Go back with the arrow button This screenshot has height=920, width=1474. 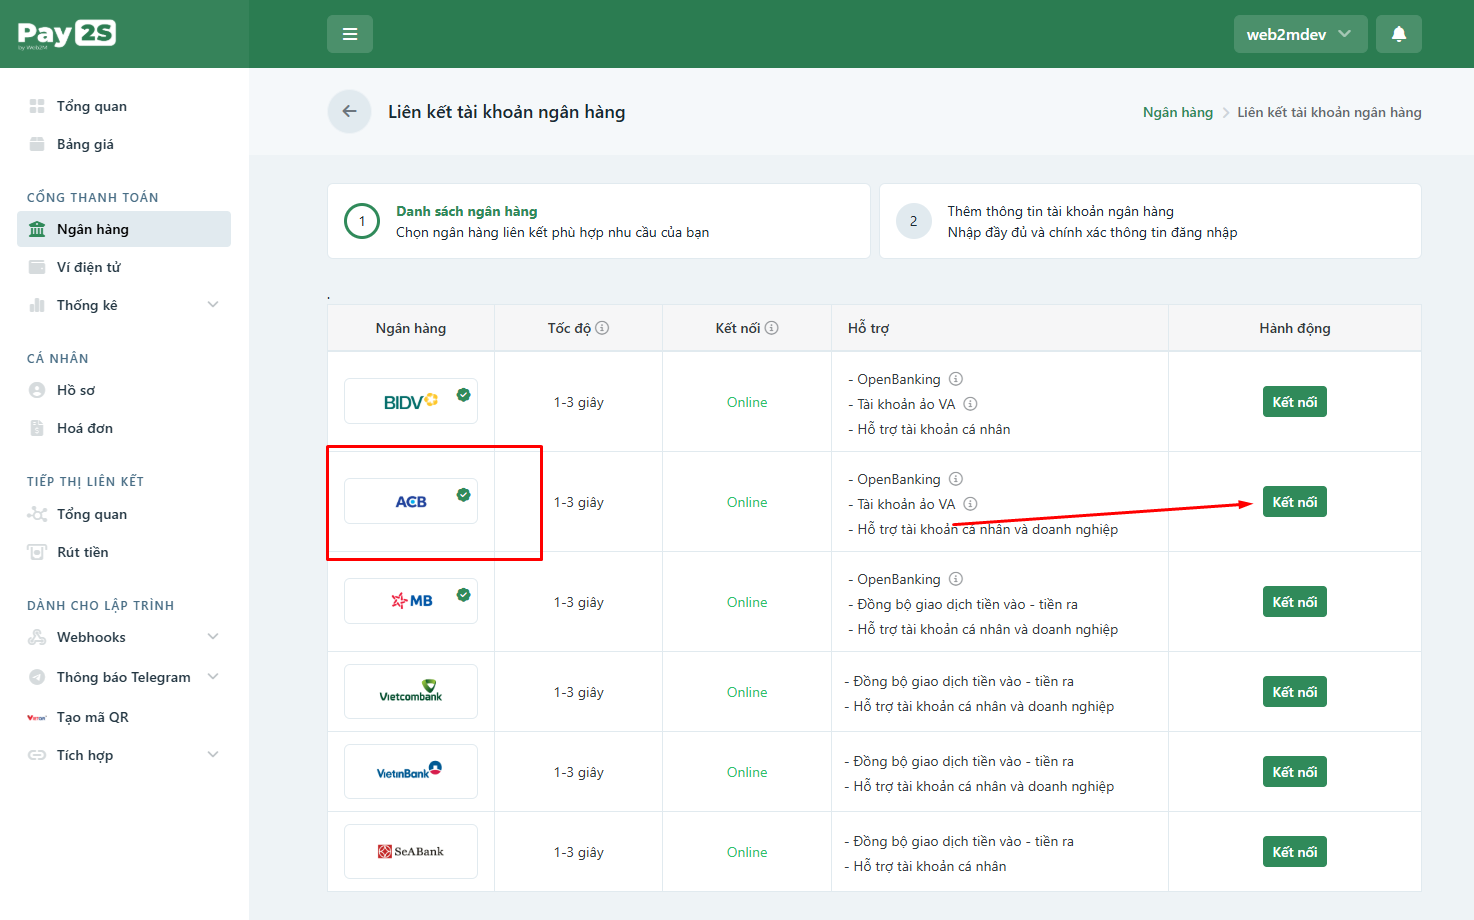349,111
